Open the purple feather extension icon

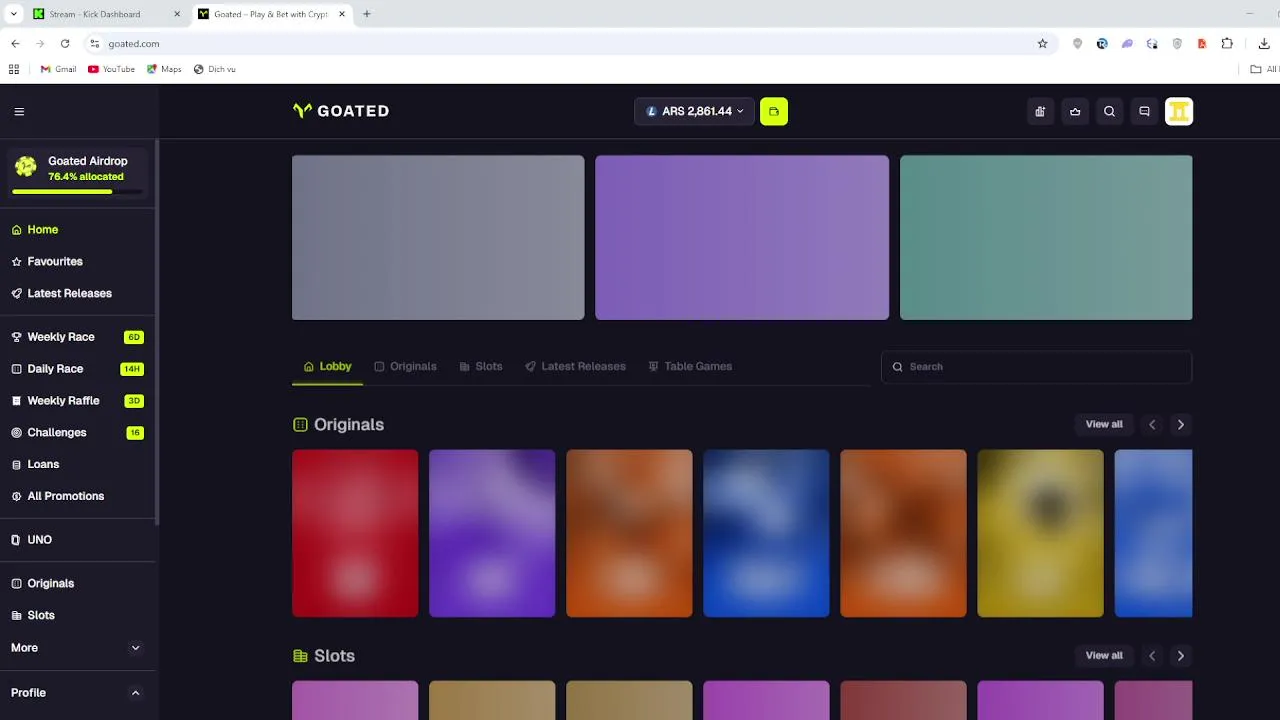point(1127,44)
